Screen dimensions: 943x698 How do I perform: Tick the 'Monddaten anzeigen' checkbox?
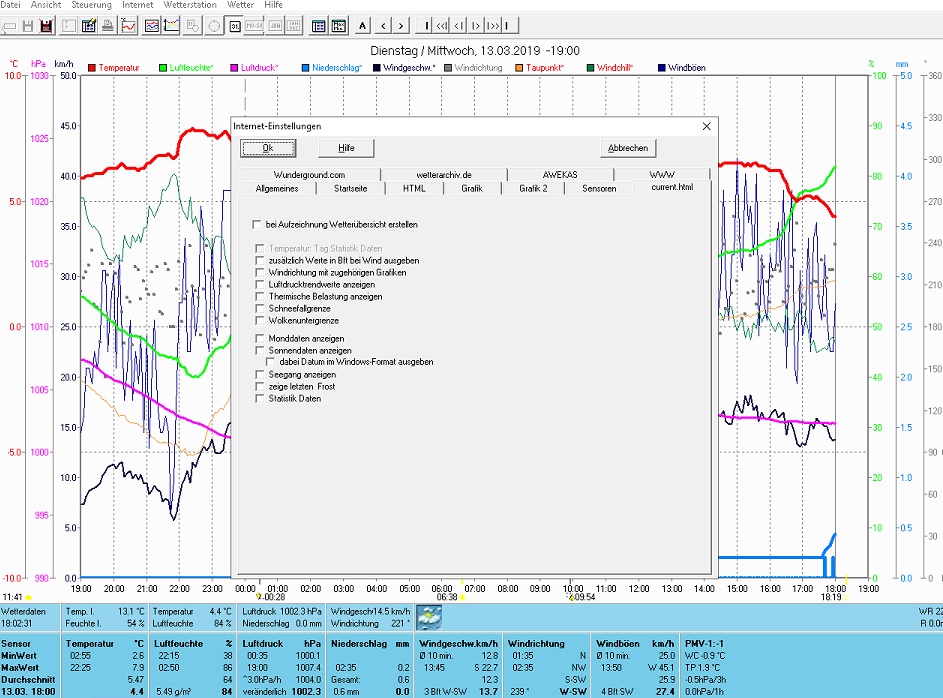click(x=260, y=339)
